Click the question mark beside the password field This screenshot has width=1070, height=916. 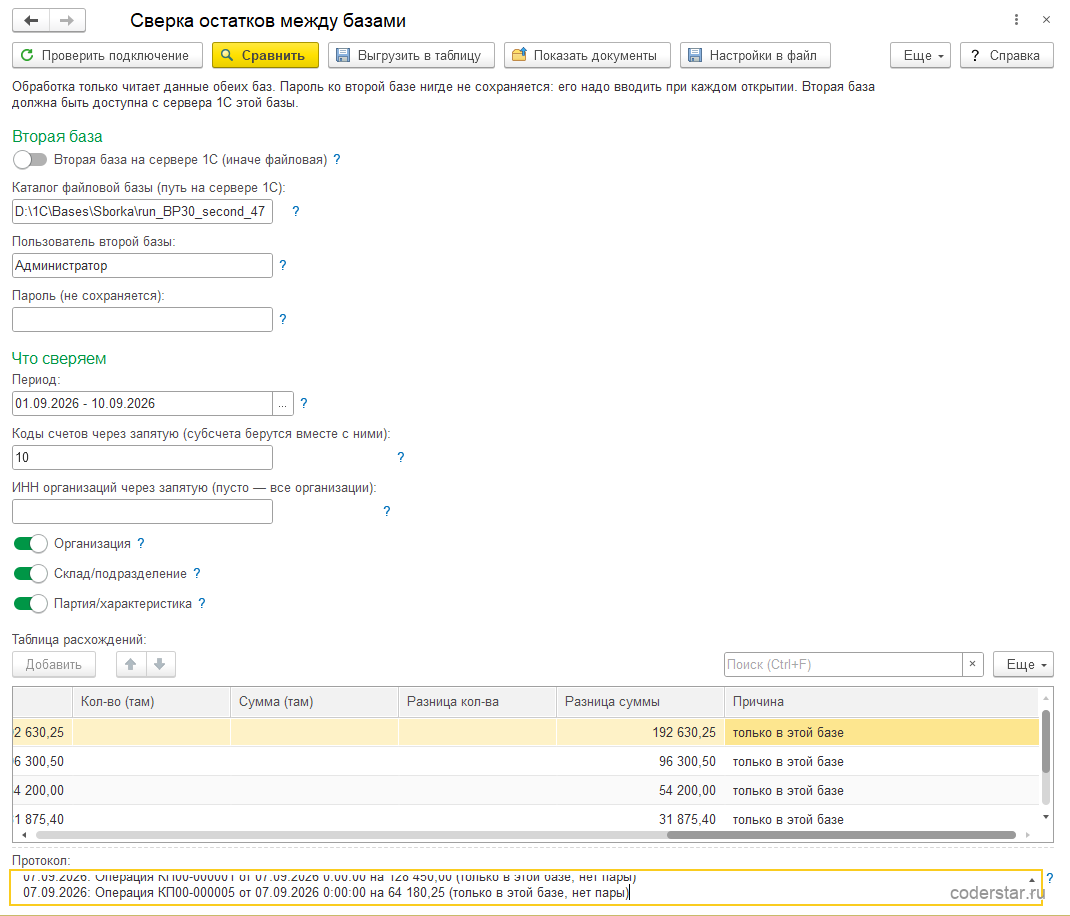[283, 319]
